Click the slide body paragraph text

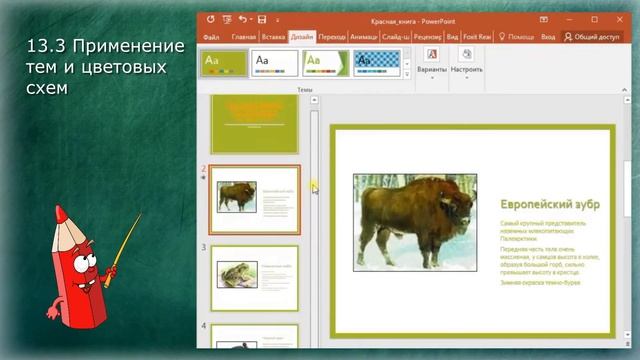point(549,253)
